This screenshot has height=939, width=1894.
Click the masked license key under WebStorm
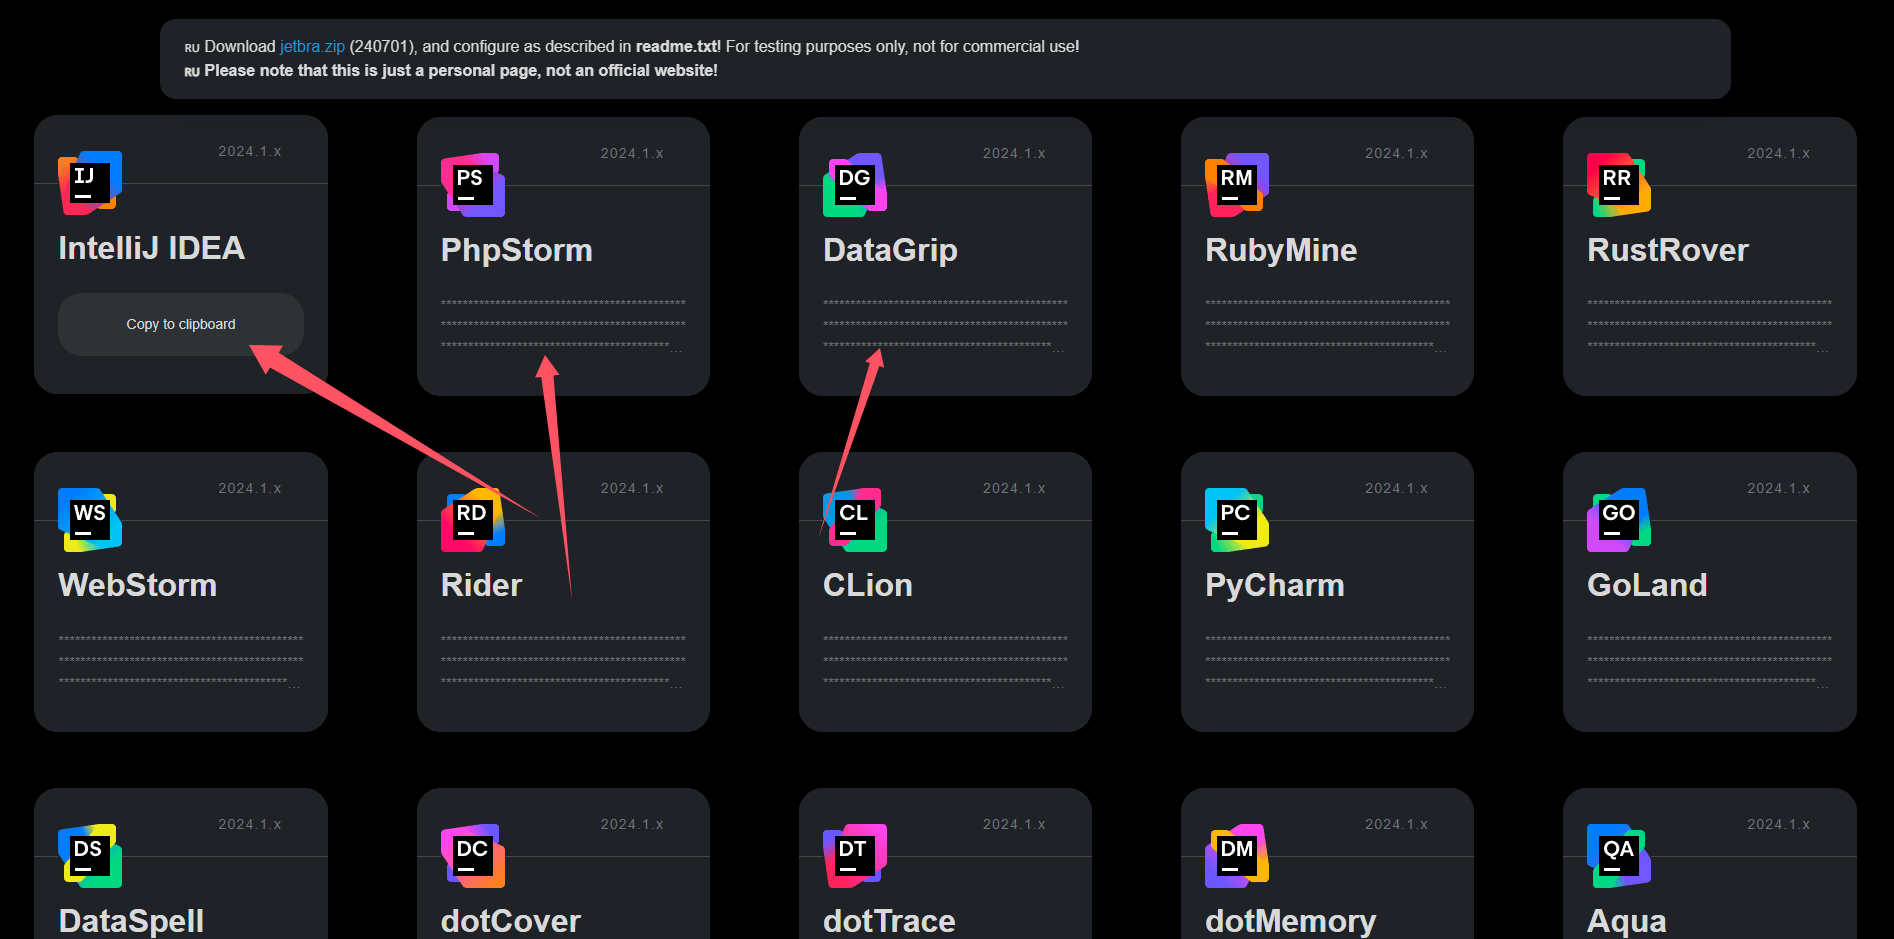coord(181,661)
